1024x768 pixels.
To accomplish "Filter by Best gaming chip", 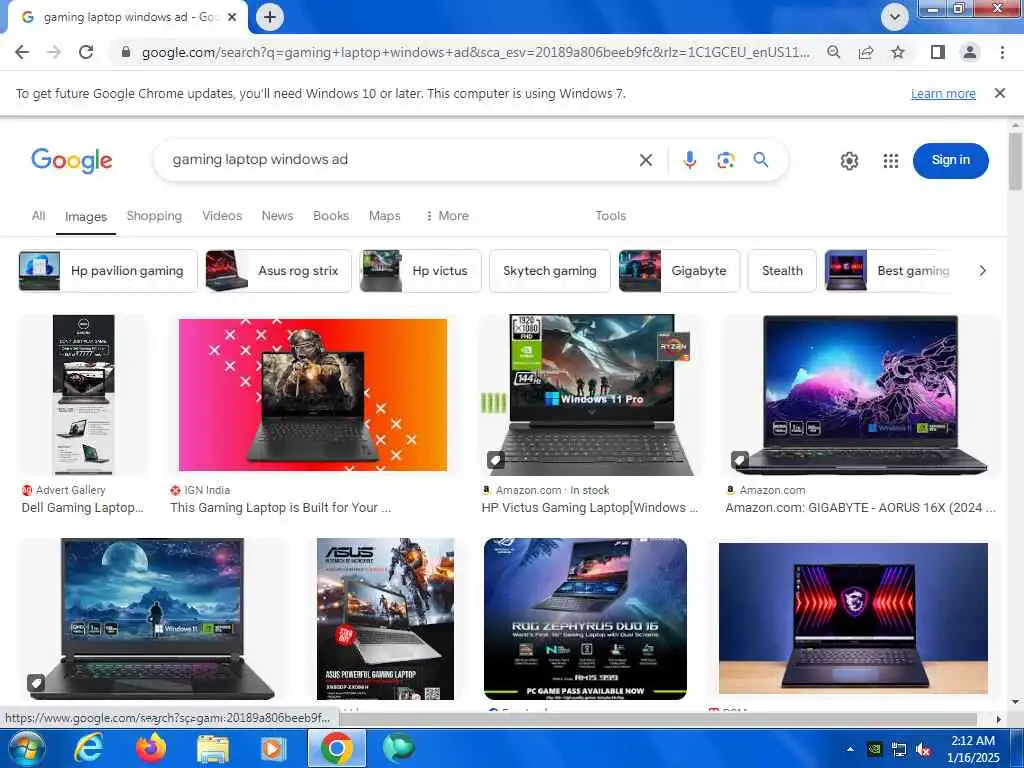I will click(x=891, y=271).
